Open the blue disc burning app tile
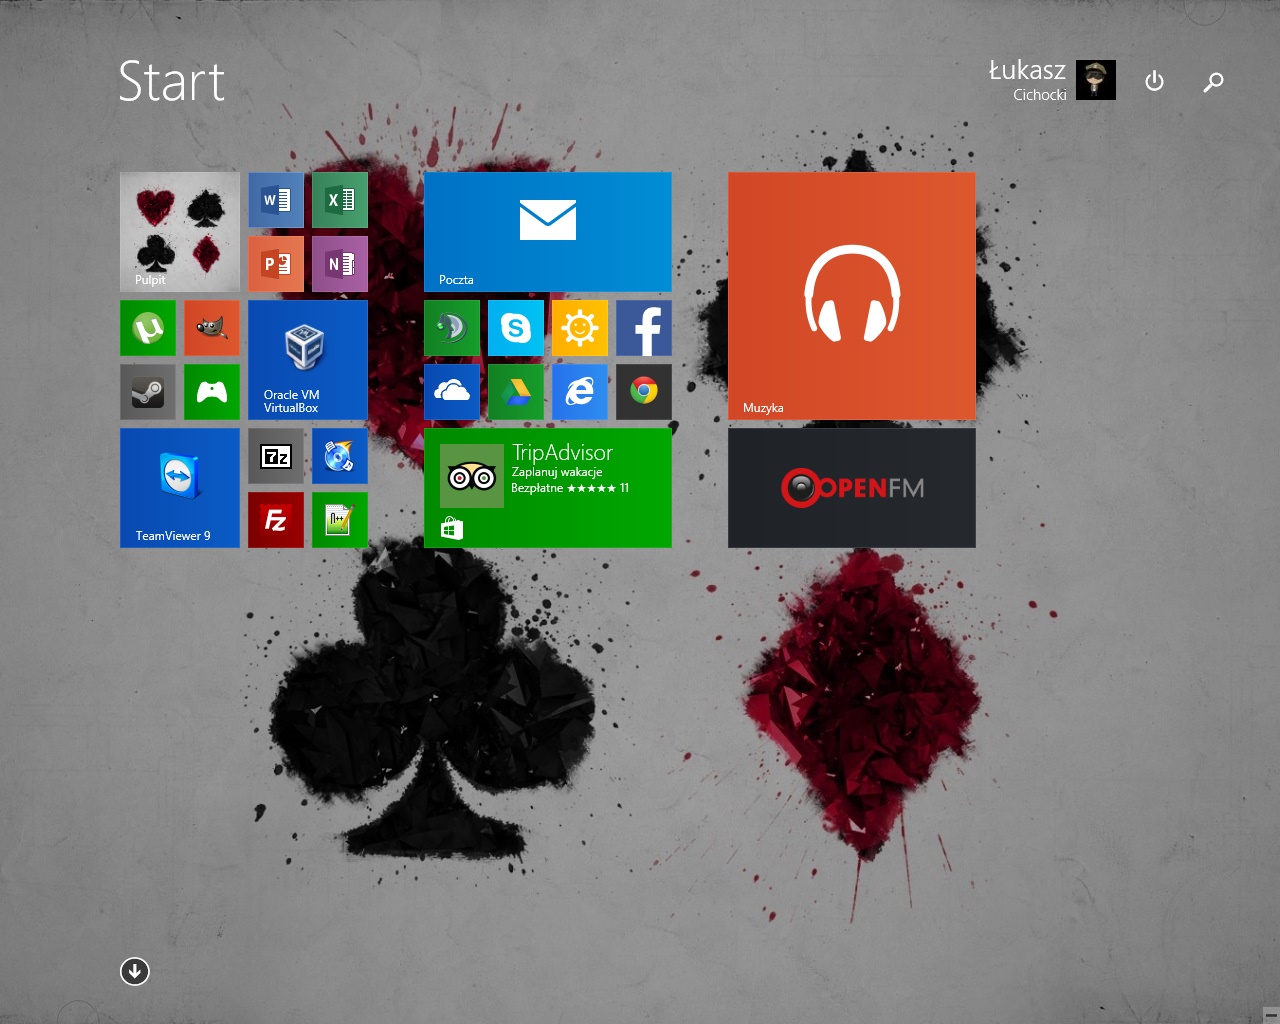Screen dimensions: 1280x1024 (340, 456)
